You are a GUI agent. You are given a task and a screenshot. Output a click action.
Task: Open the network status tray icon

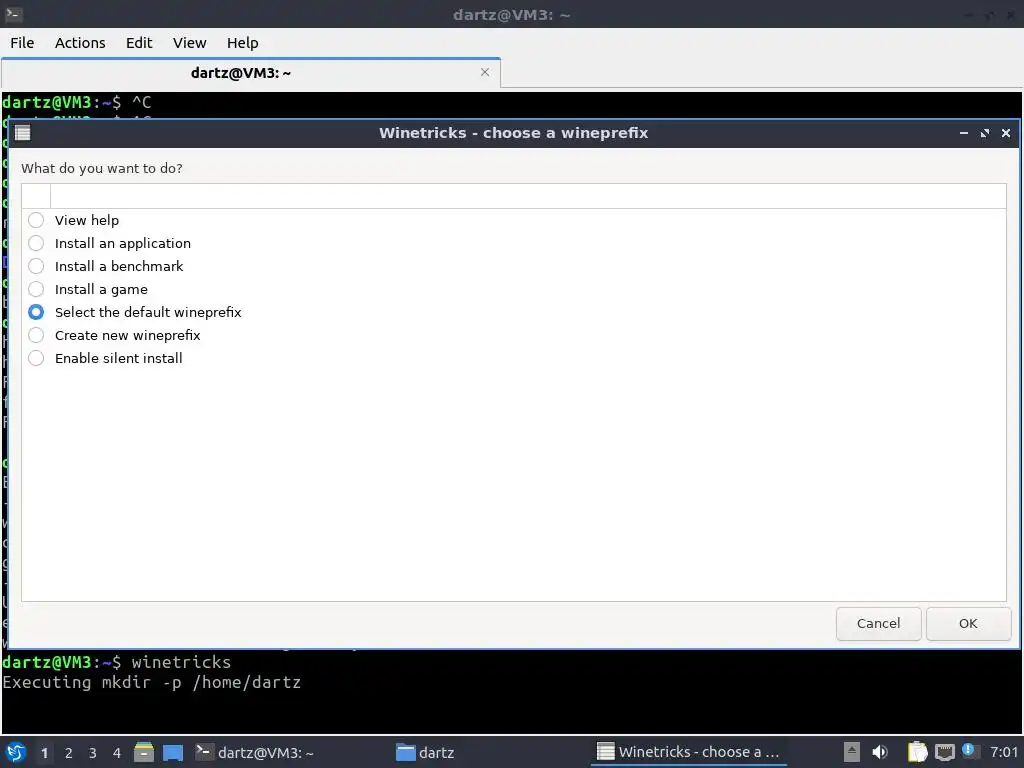tap(944, 753)
